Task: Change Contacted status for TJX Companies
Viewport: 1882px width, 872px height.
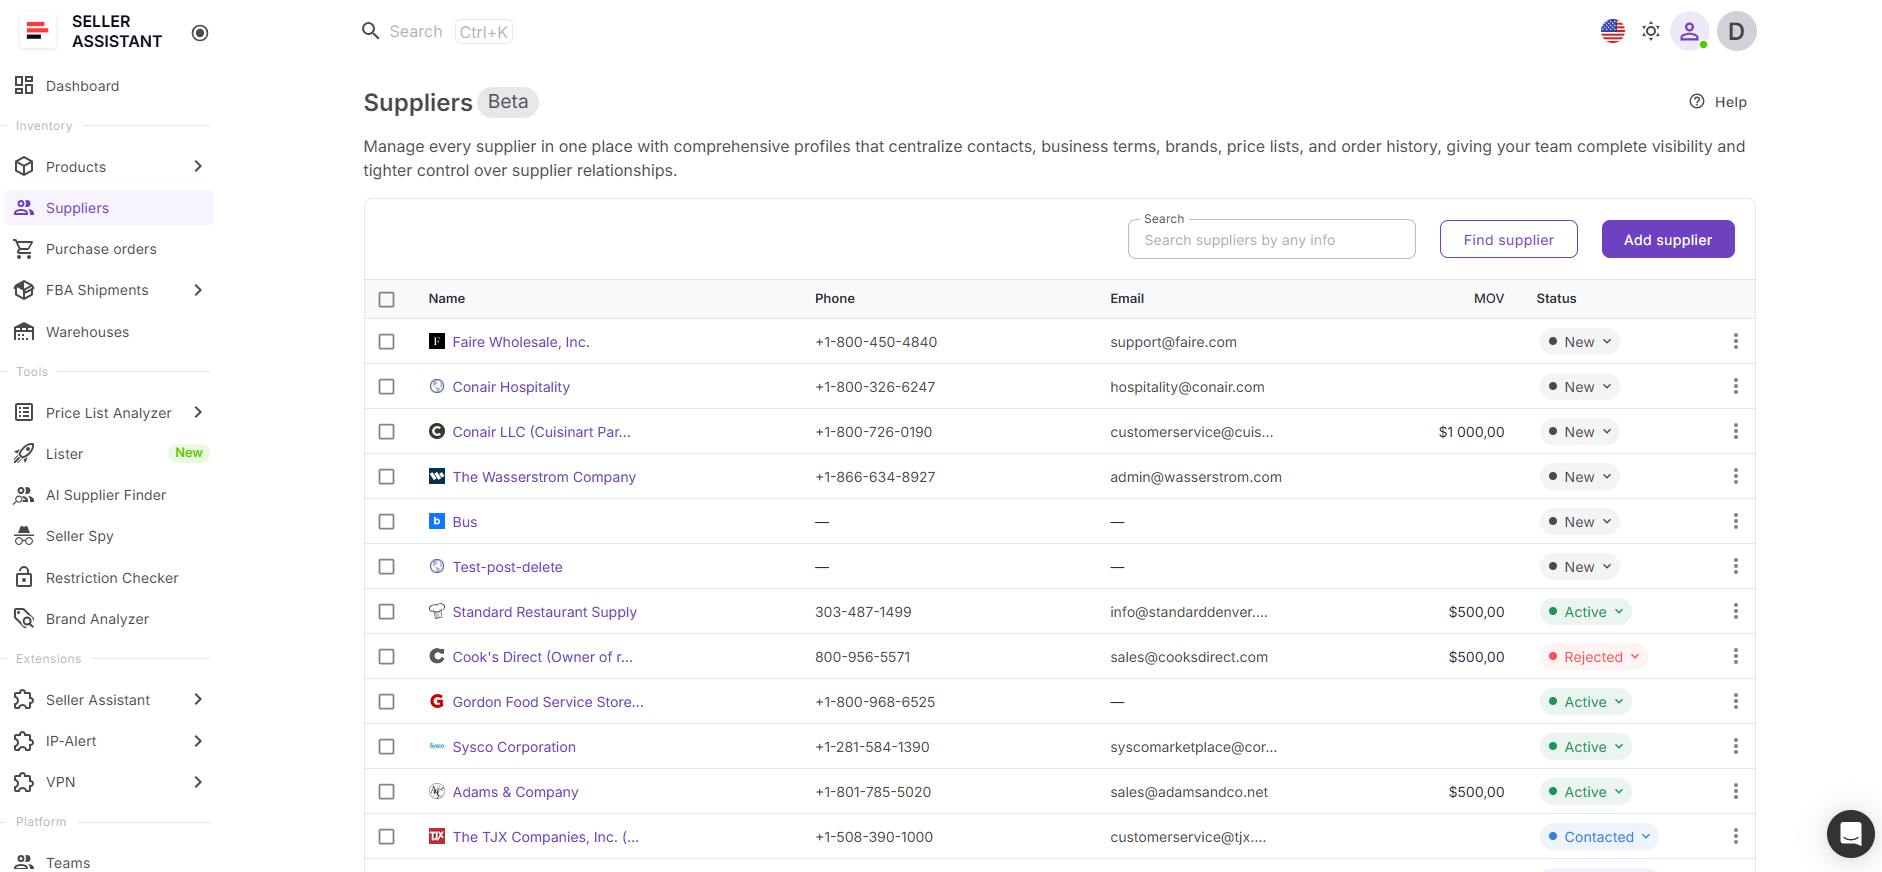Action: point(1599,837)
